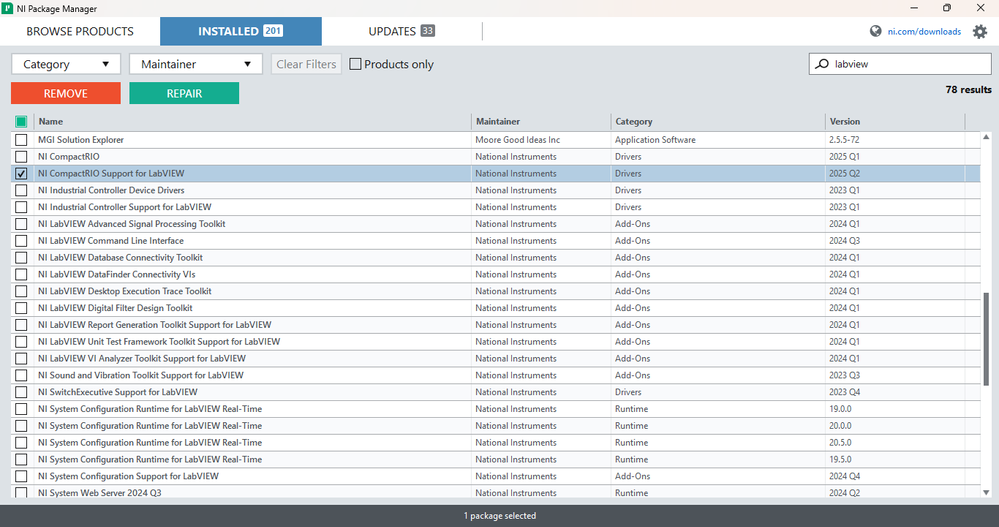Click the globe icon beside ni.com/downloads
Viewport: 999px width, 527px height.
pyautogui.click(x=875, y=31)
